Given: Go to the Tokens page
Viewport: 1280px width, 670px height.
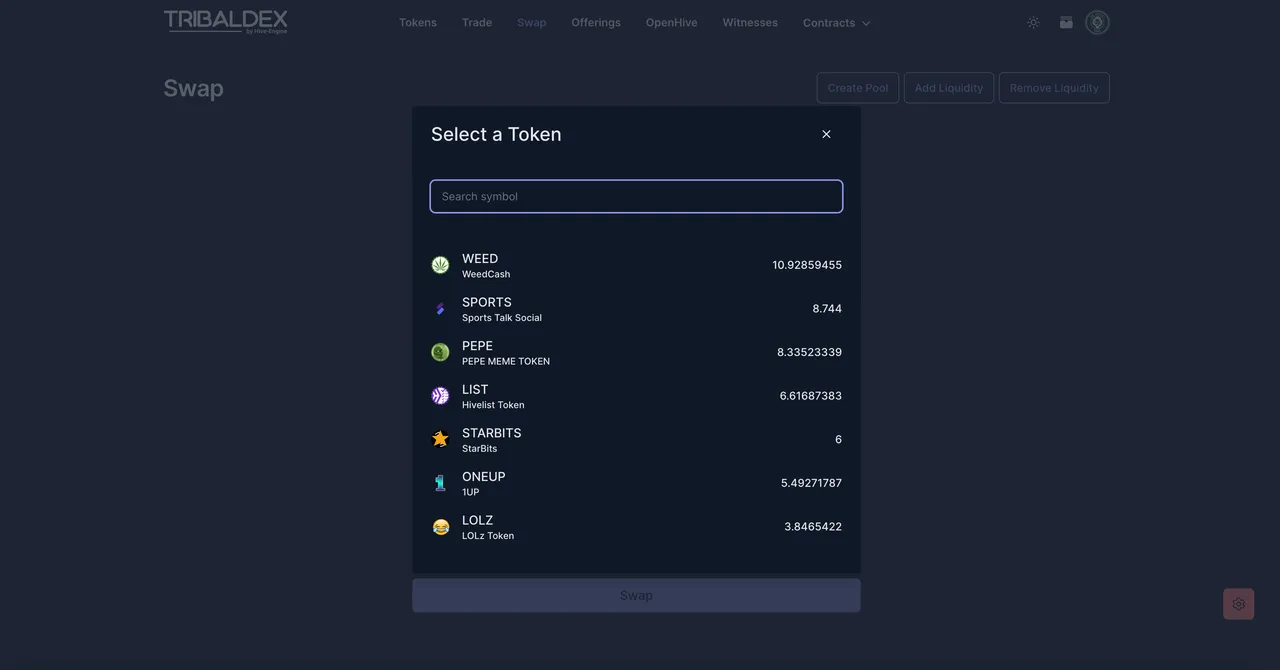Looking at the screenshot, I should 418,22.
